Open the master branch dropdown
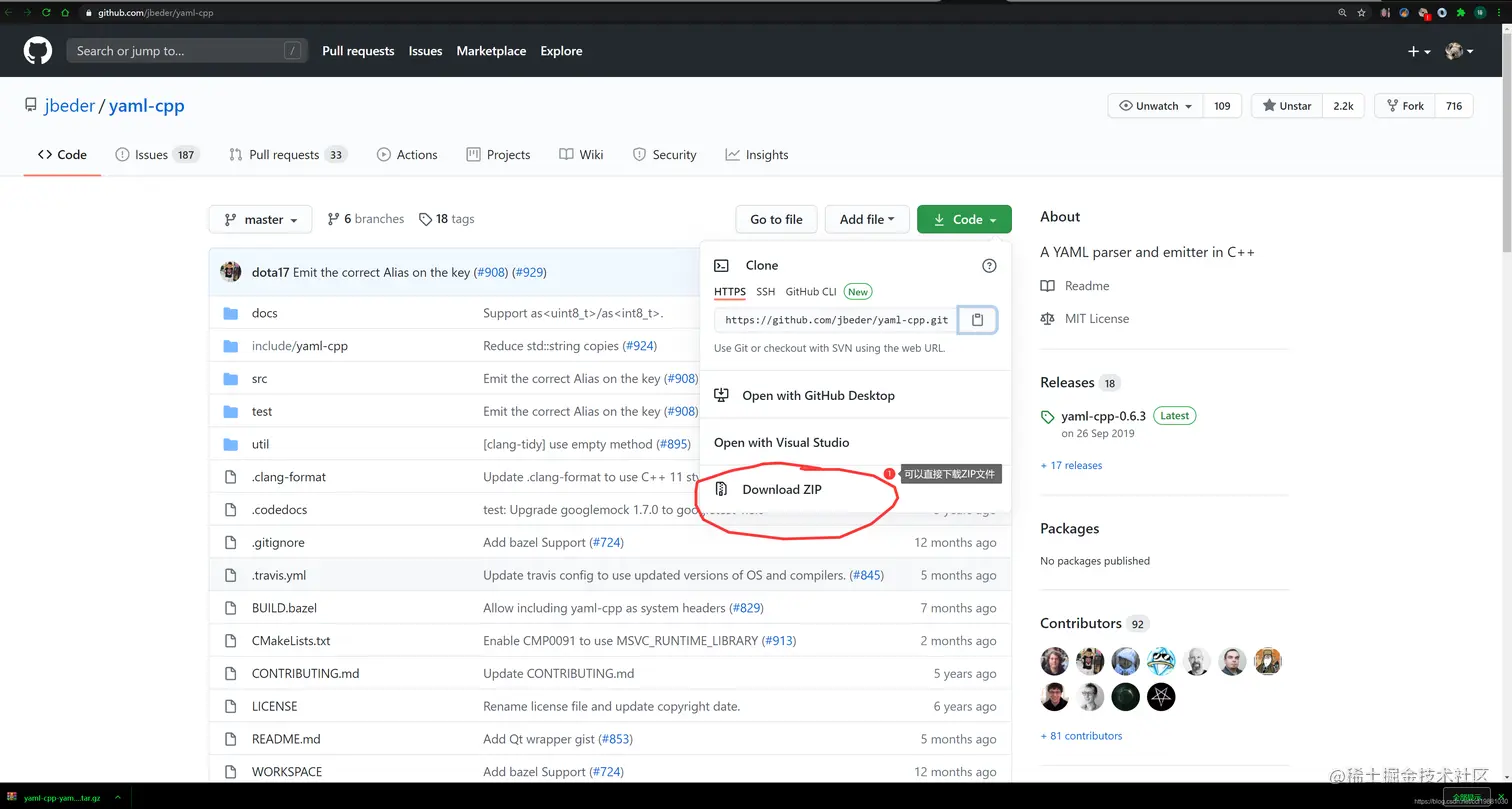Image resolution: width=1512 pixels, height=809 pixels. (260, 219)
